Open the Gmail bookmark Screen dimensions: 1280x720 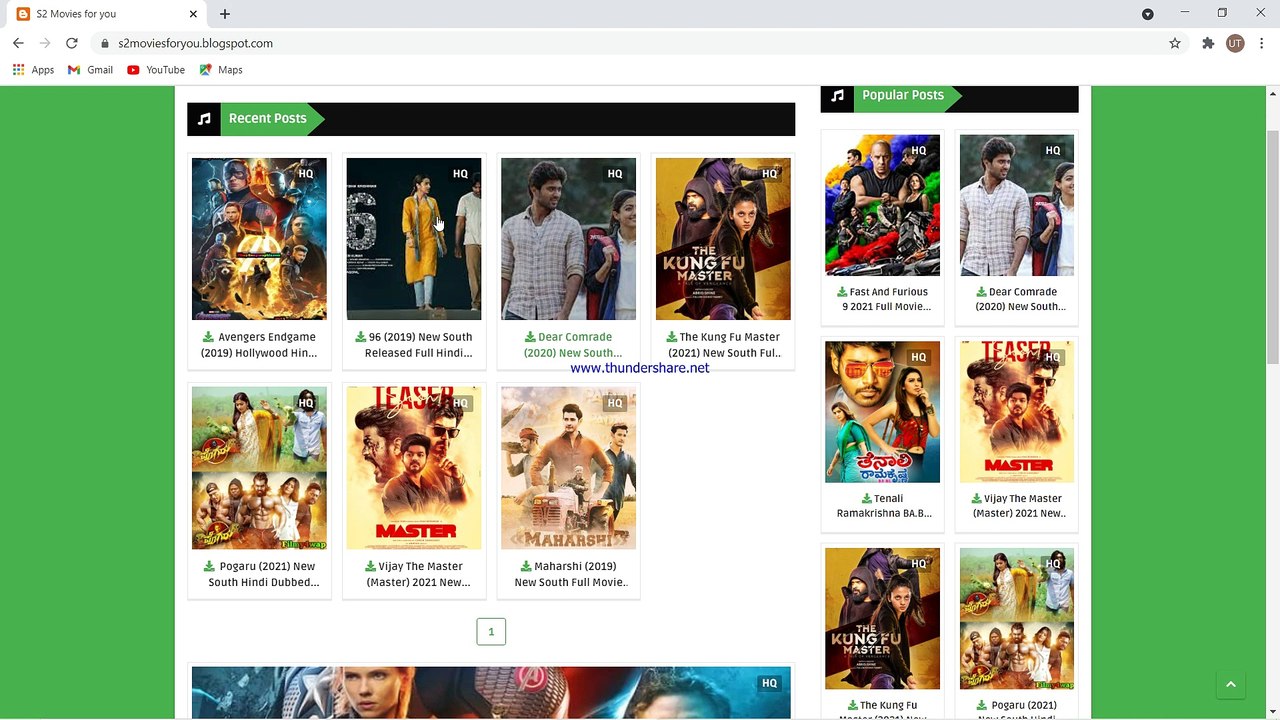tap(90, 70)
